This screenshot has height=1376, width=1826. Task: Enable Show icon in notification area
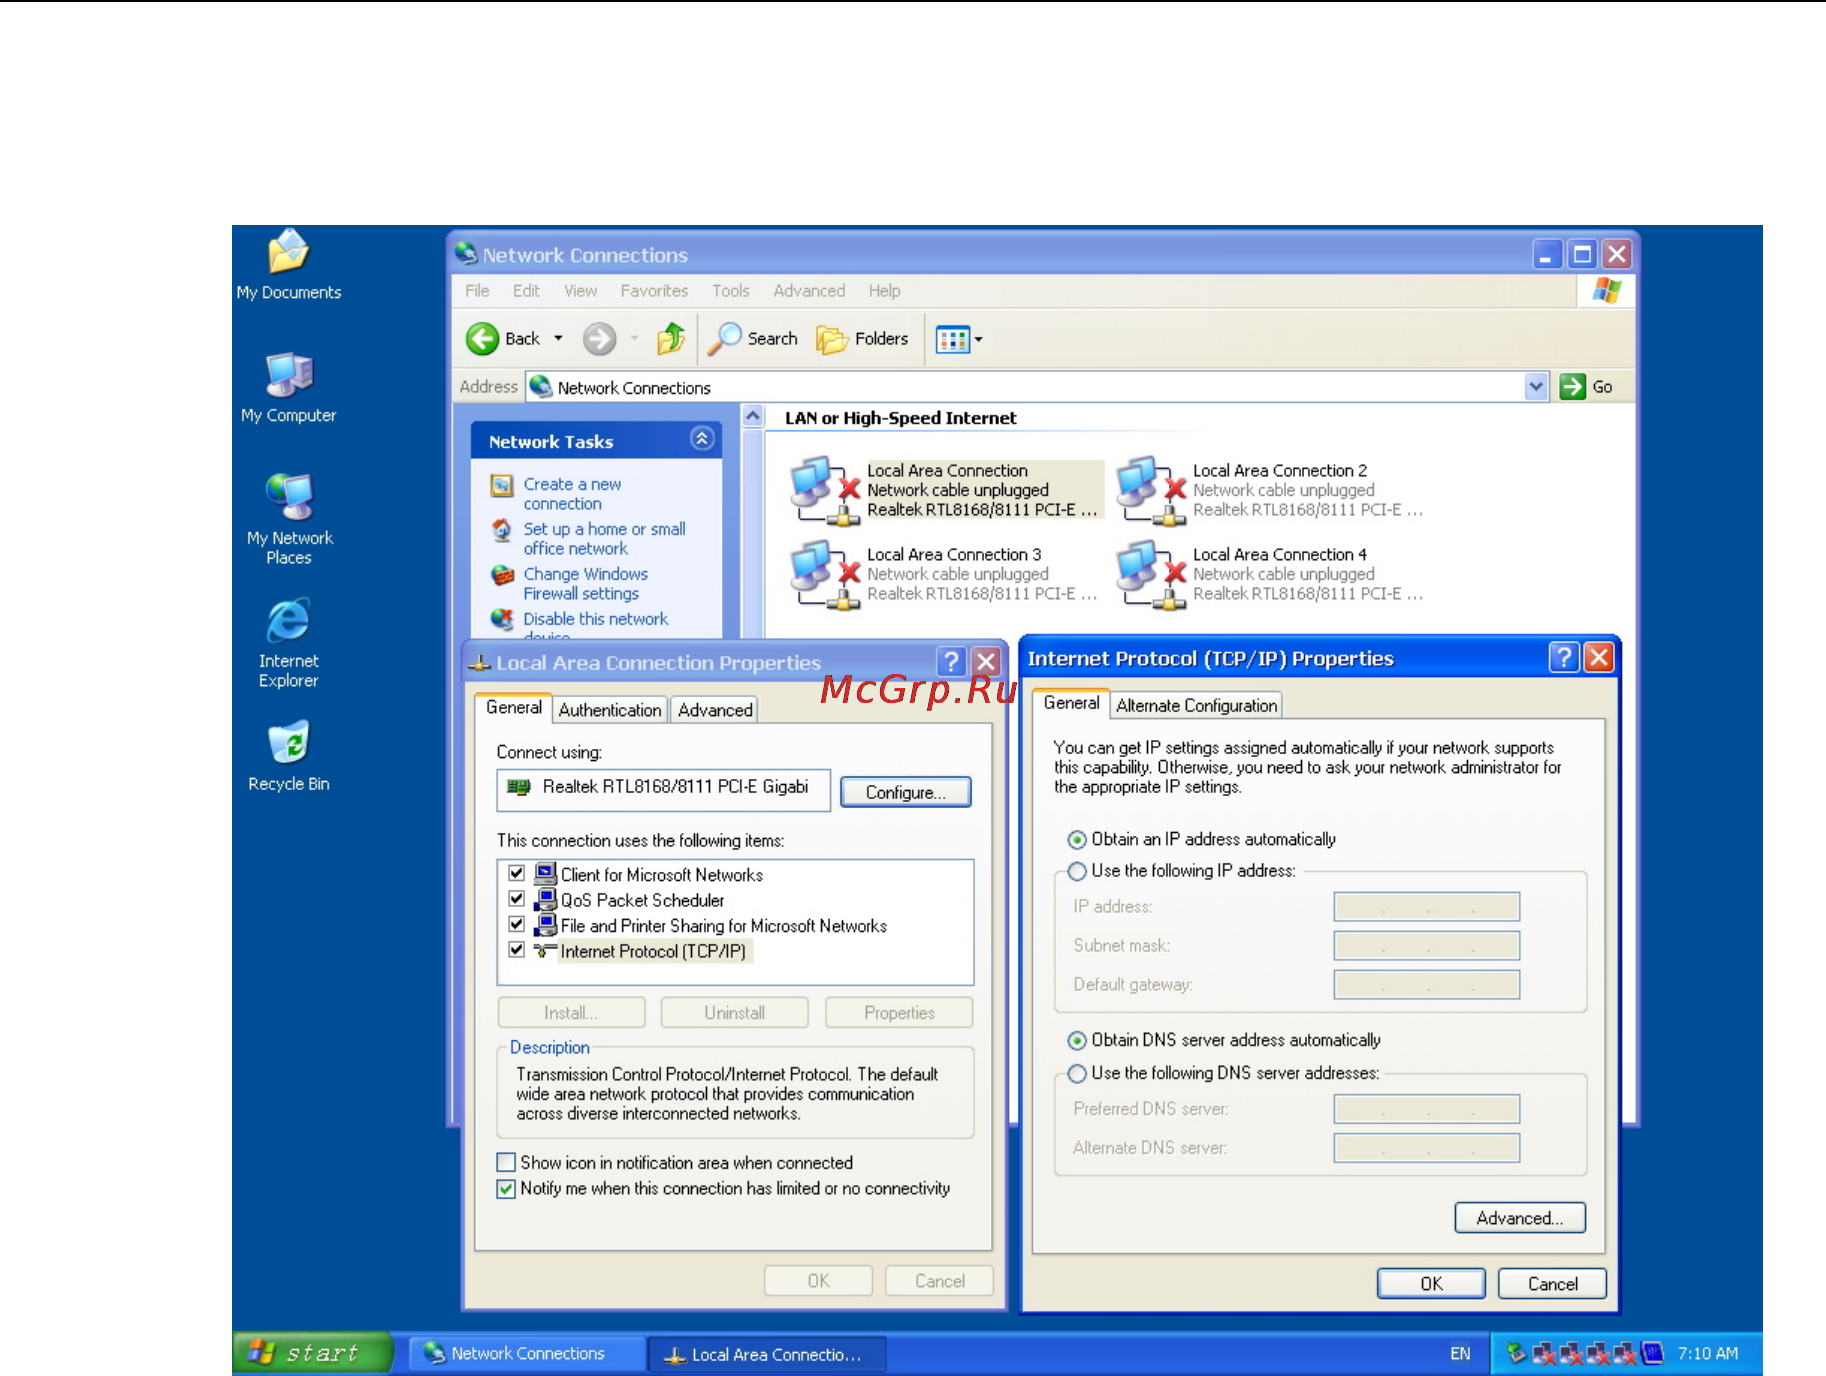pyautogui.click(x=507, y=1162)
